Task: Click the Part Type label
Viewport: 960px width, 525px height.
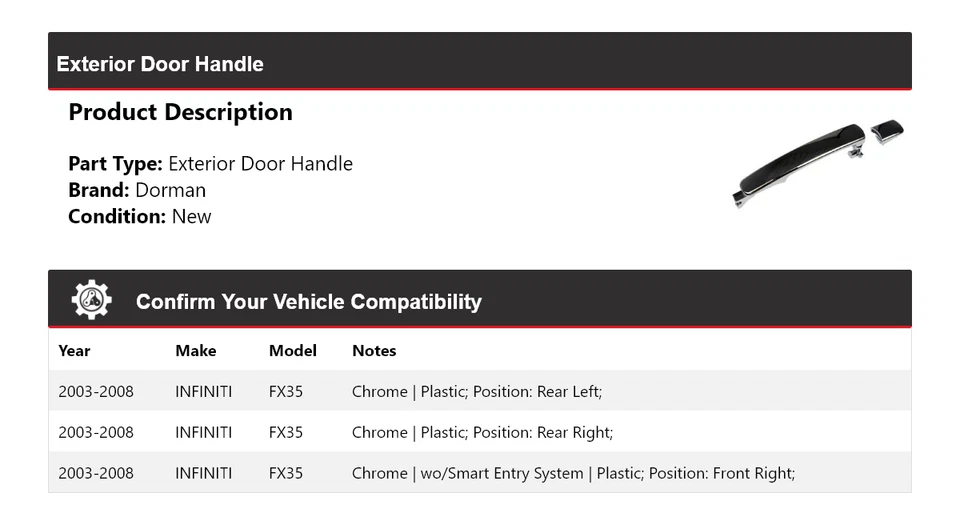Action: point(115,164)
